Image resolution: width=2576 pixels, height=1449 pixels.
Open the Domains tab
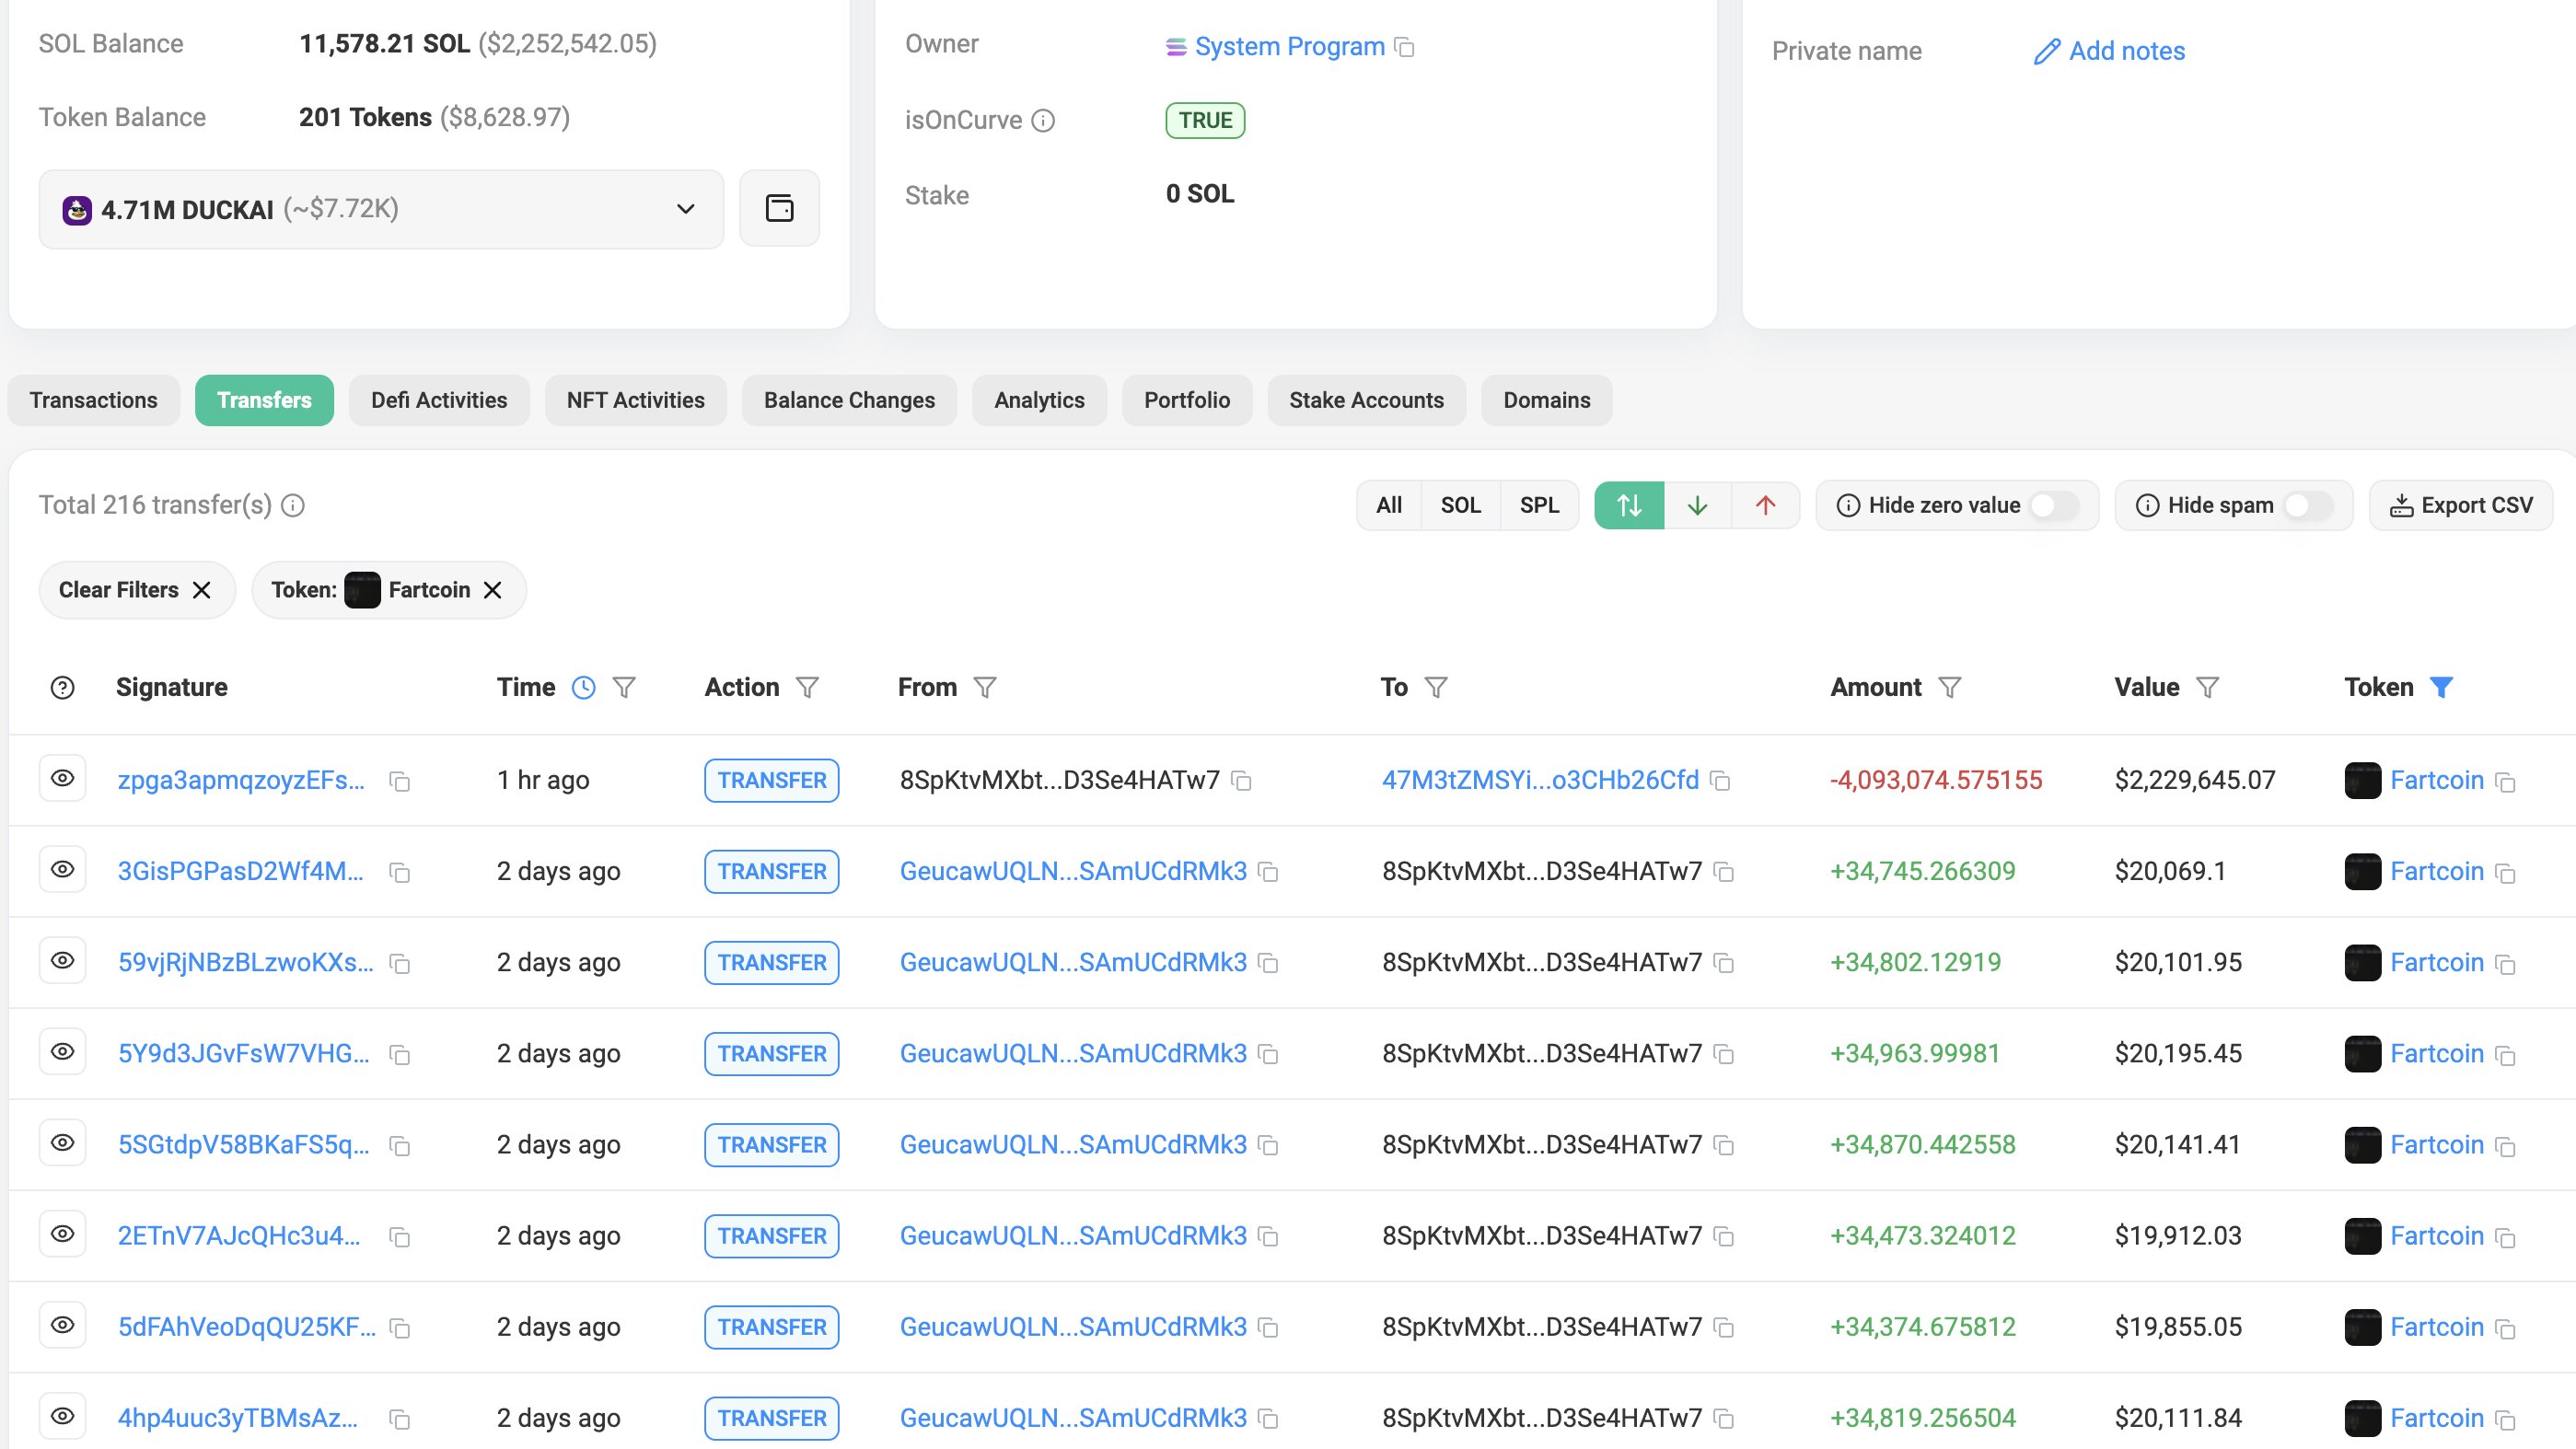[x=1546, y=400]
